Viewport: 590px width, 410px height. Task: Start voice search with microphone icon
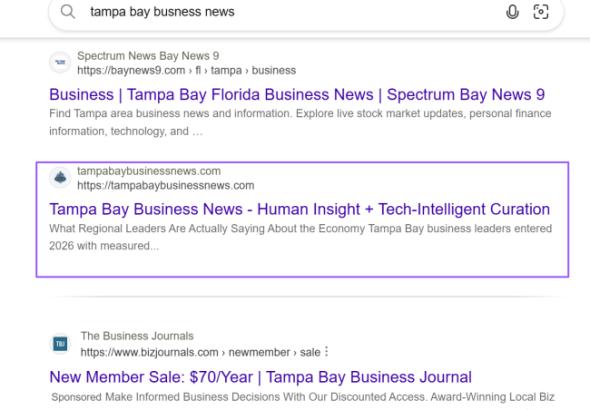pyautogui.click(x=512, y=12)
